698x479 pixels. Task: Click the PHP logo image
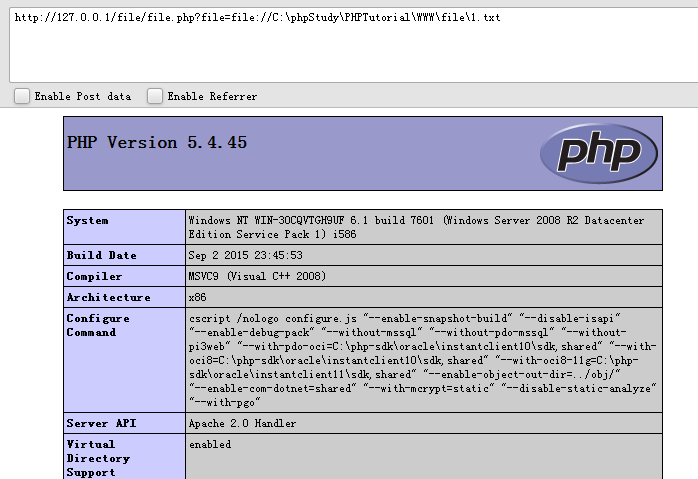coord(599,153)
